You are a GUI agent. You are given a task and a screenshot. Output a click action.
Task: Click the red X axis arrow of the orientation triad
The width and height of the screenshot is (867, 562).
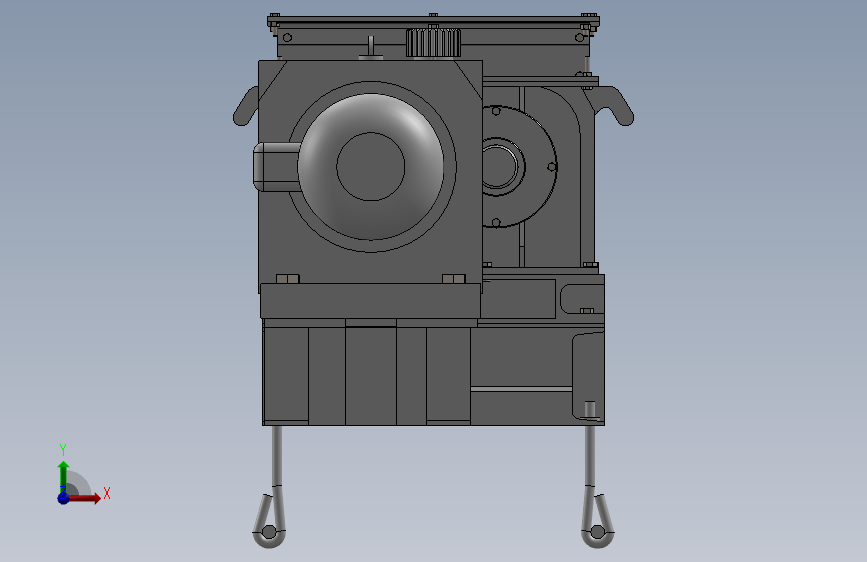tap(84, 498)
